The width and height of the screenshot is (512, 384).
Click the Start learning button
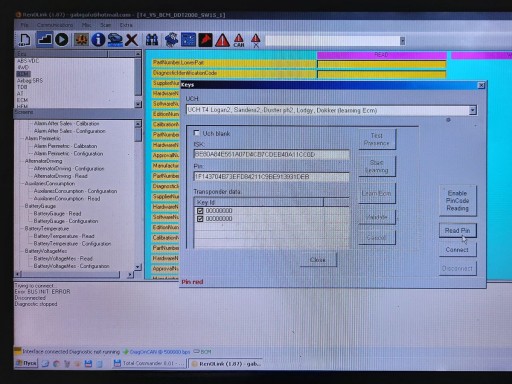pyautogui.click(x=377, y=166)
